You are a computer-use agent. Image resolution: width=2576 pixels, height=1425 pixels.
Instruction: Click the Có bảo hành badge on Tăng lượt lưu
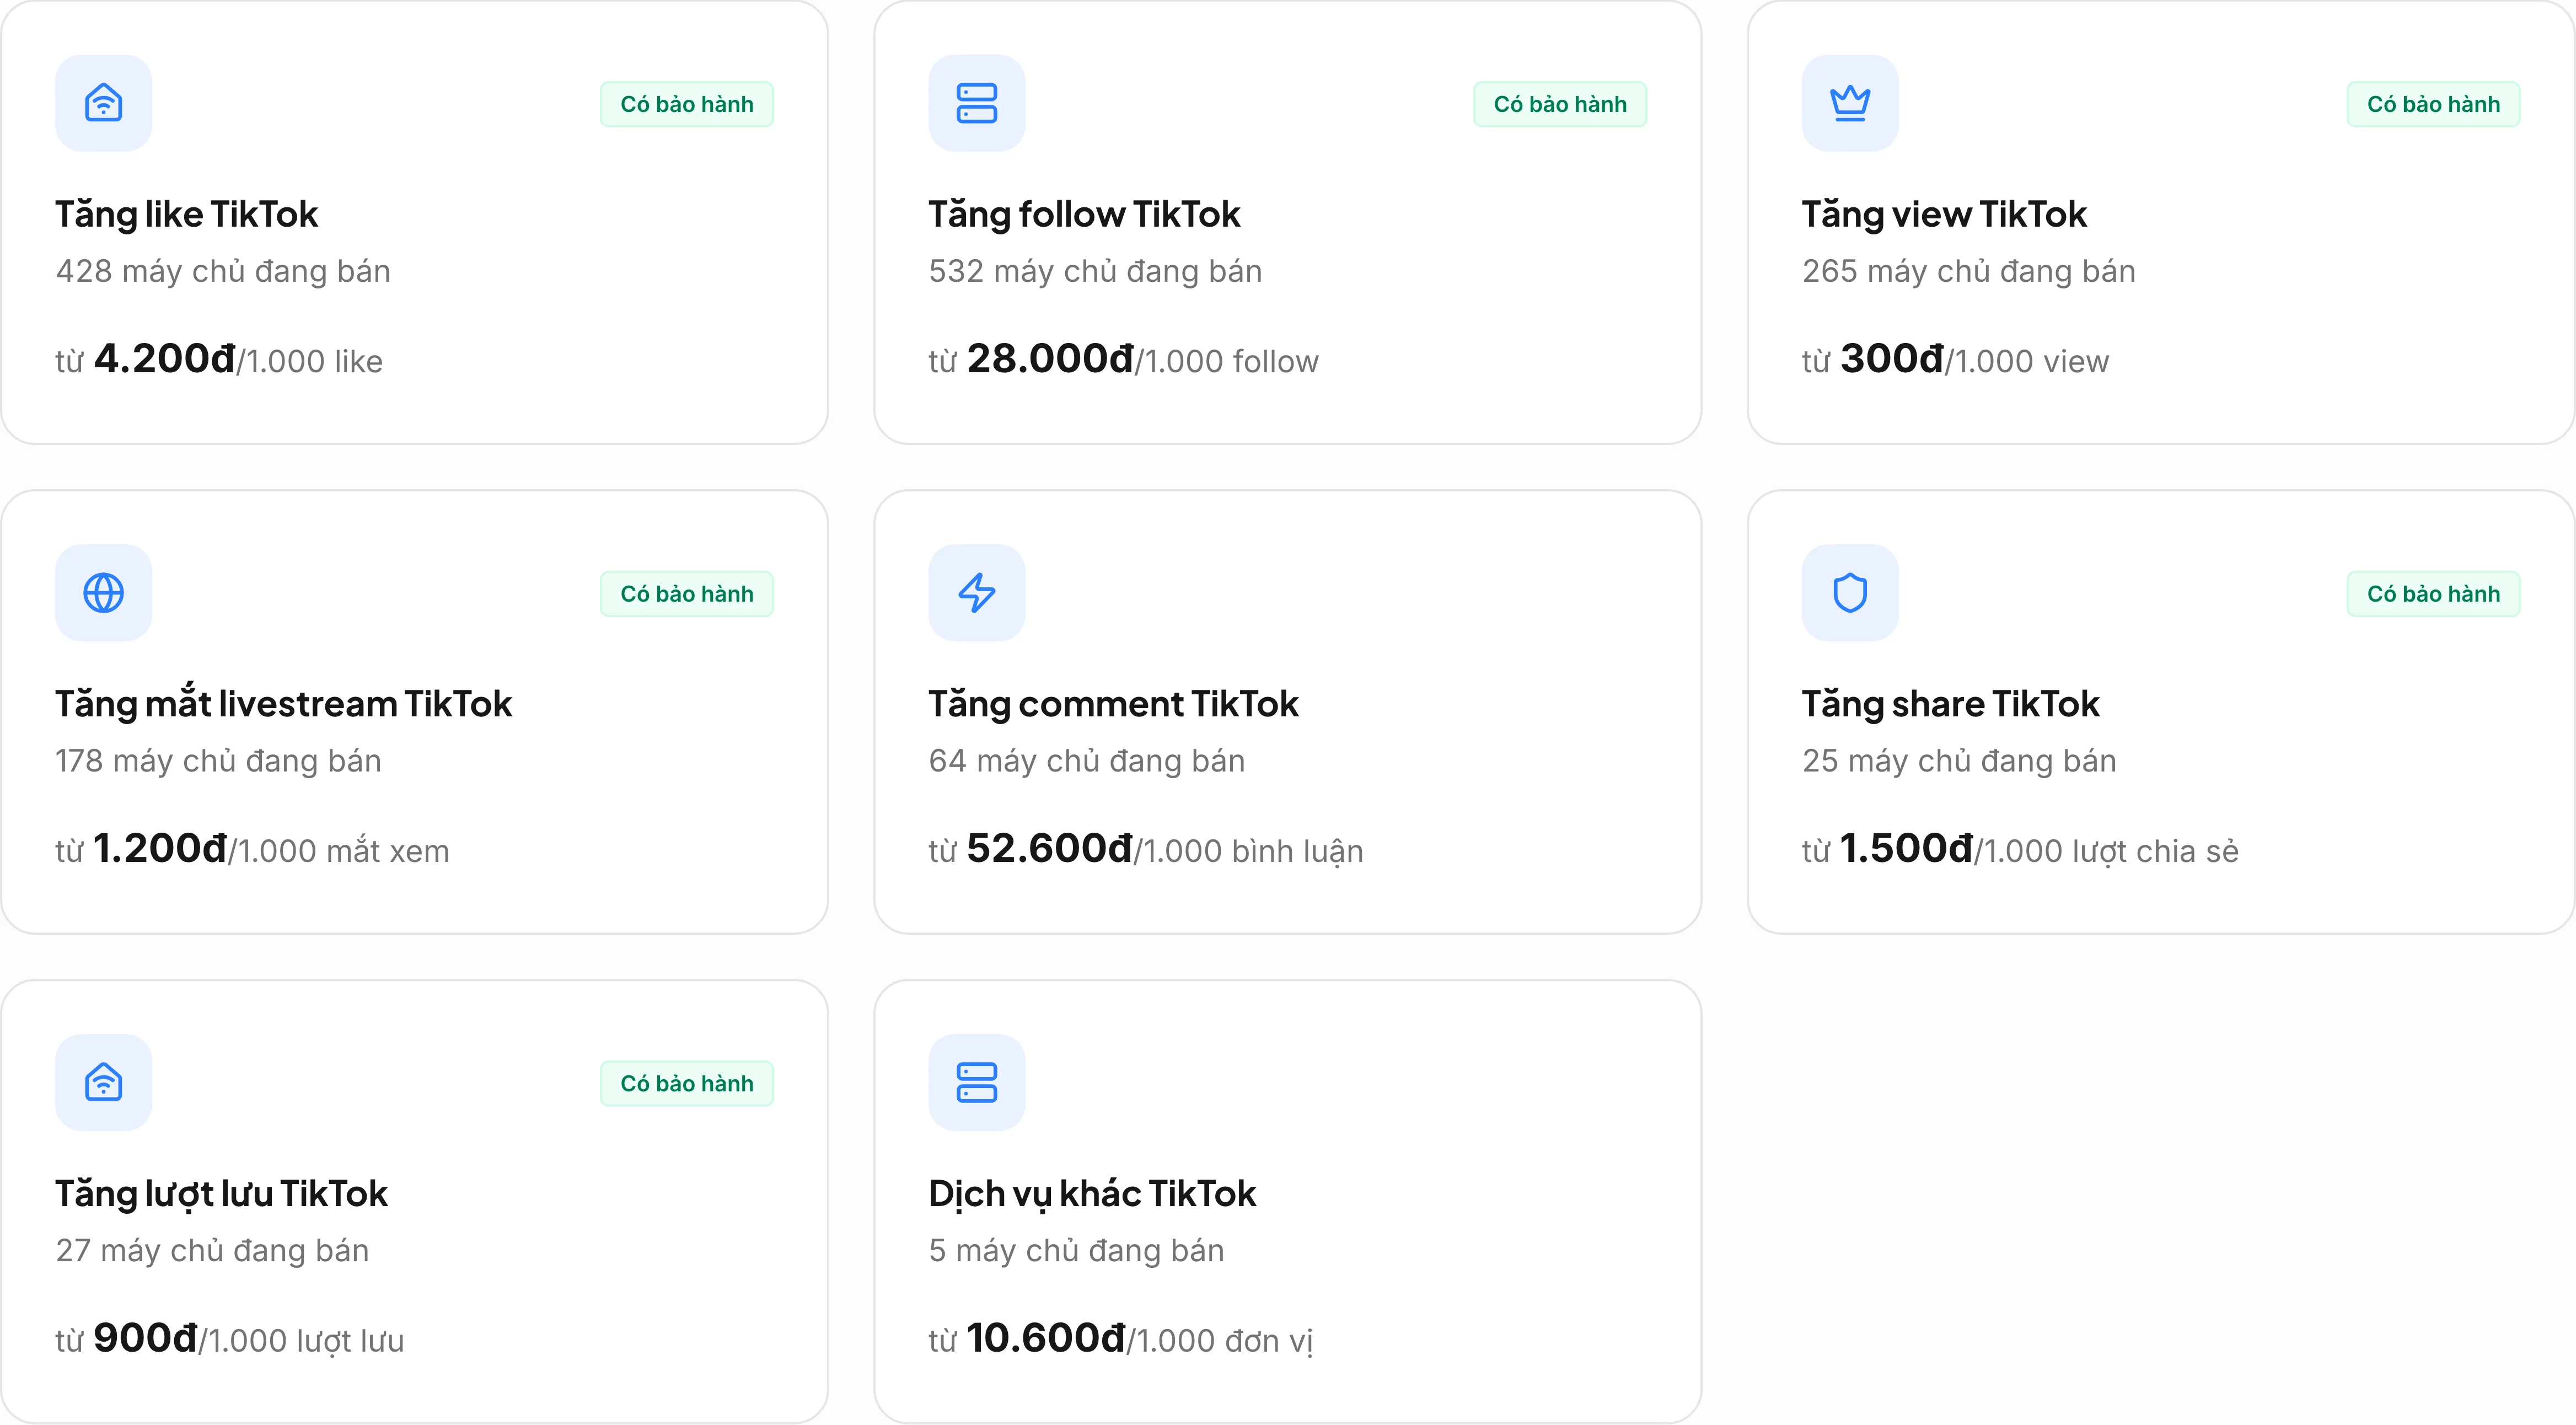point(687,1083)
